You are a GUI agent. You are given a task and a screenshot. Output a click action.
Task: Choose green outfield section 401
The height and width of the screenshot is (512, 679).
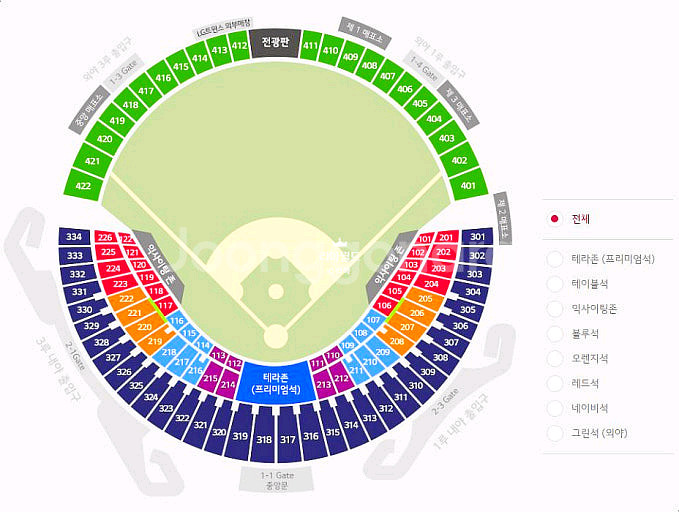467,185
